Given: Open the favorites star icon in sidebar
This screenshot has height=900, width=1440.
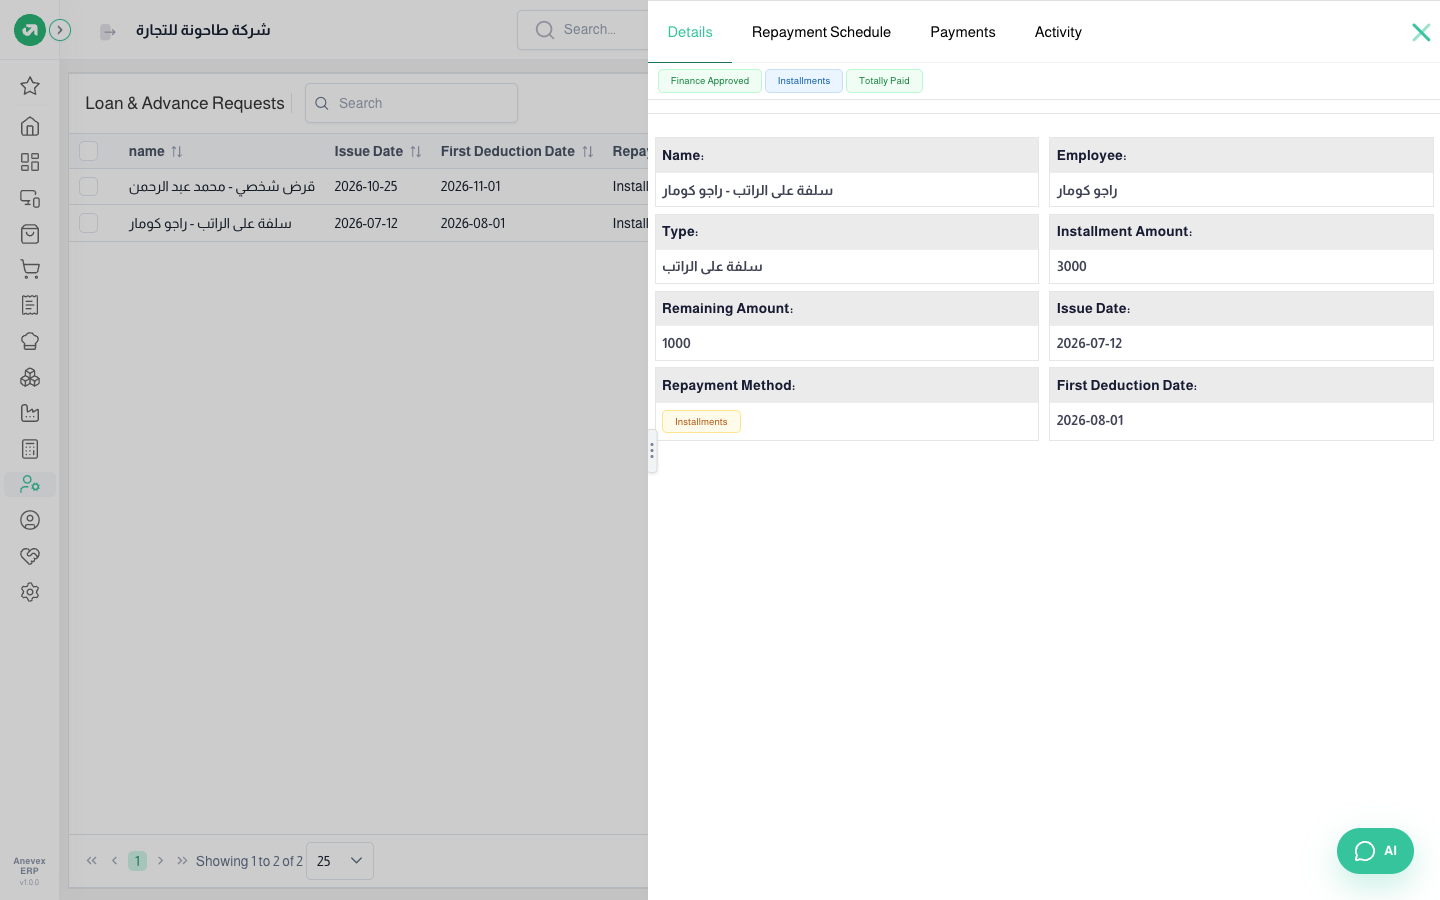Looking at the screenshot, I should click(30, 86).
